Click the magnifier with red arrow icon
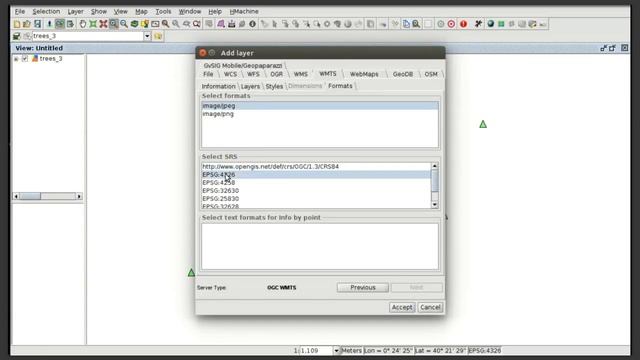The height and width of the screenshot is (360, 640). tap(197, 24)
